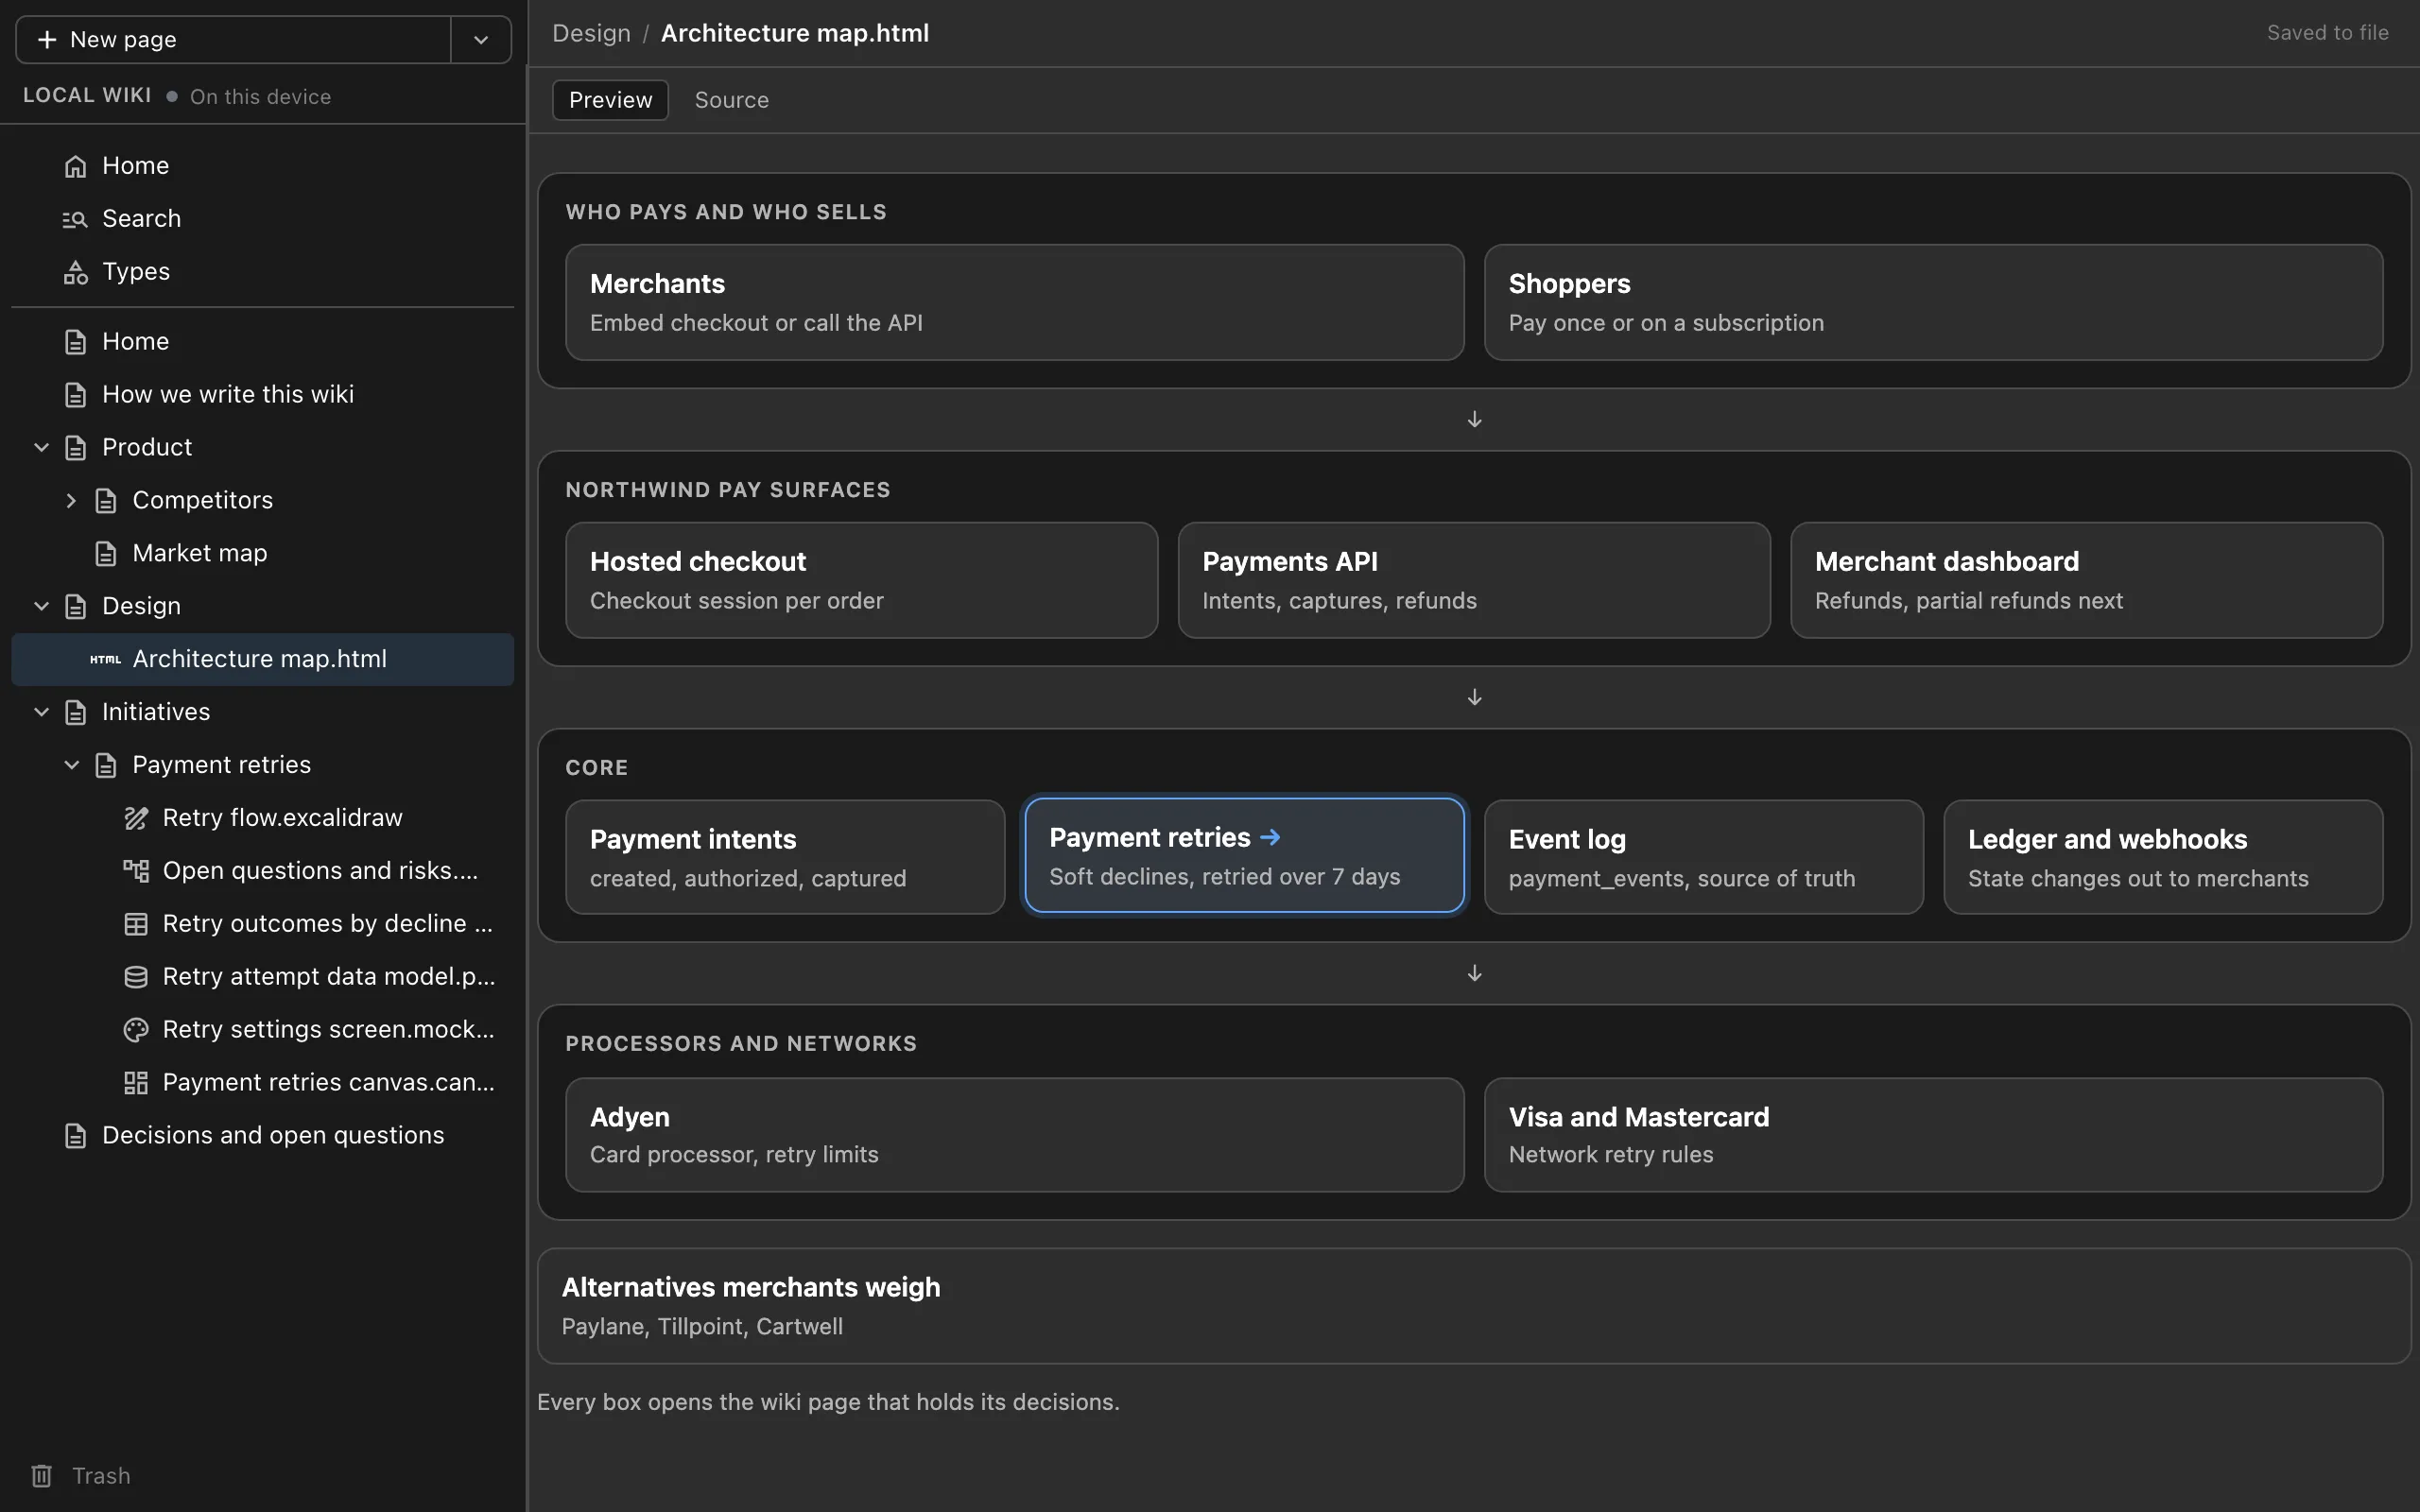The height and width of the screenshot is (1512, 2420).
Task: Click the palette icon for Retry settings screen mock
Action: point(135,1031)
